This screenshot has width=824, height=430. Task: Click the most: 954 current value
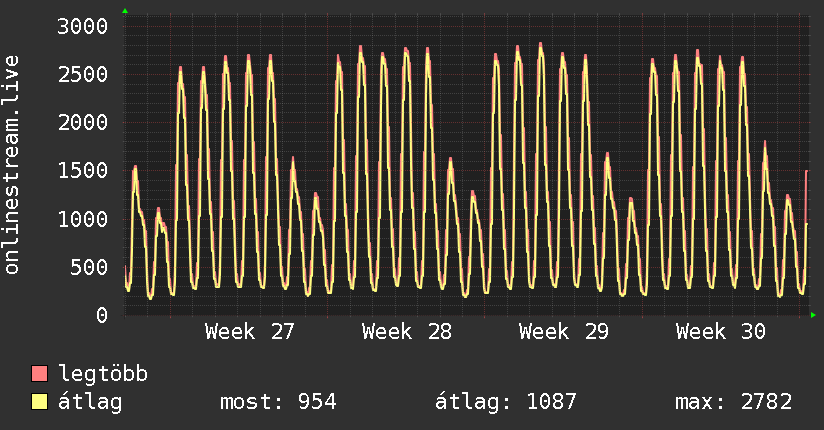(278, 402)
